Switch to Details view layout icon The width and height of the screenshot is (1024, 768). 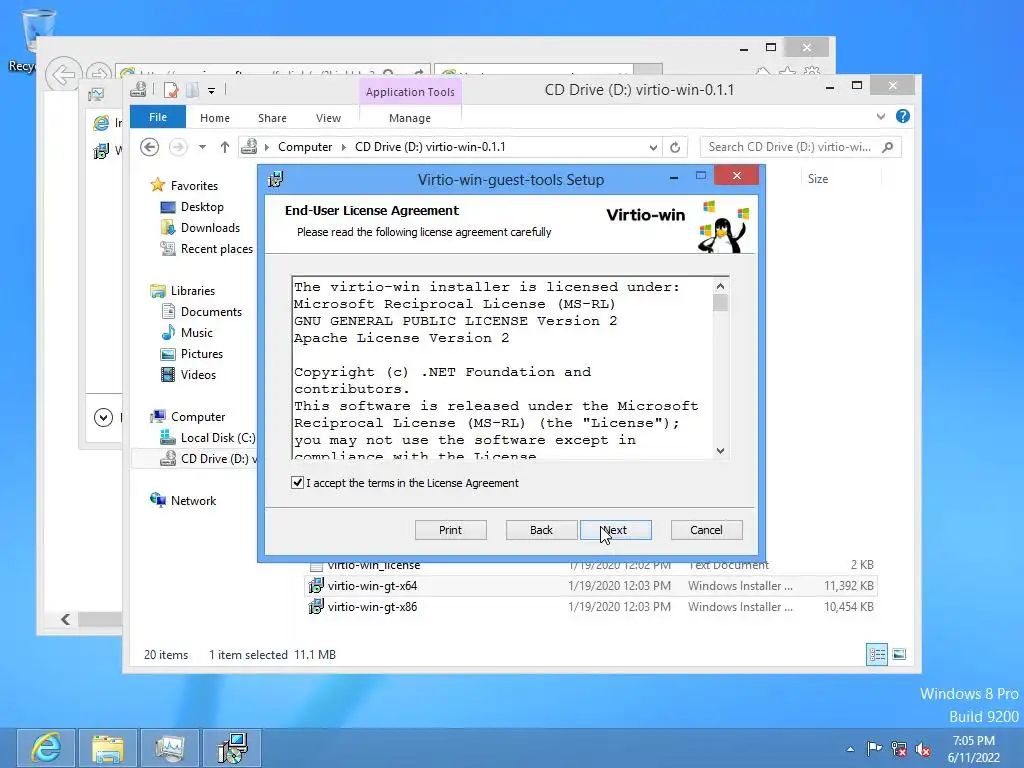[x=876, y=654]
